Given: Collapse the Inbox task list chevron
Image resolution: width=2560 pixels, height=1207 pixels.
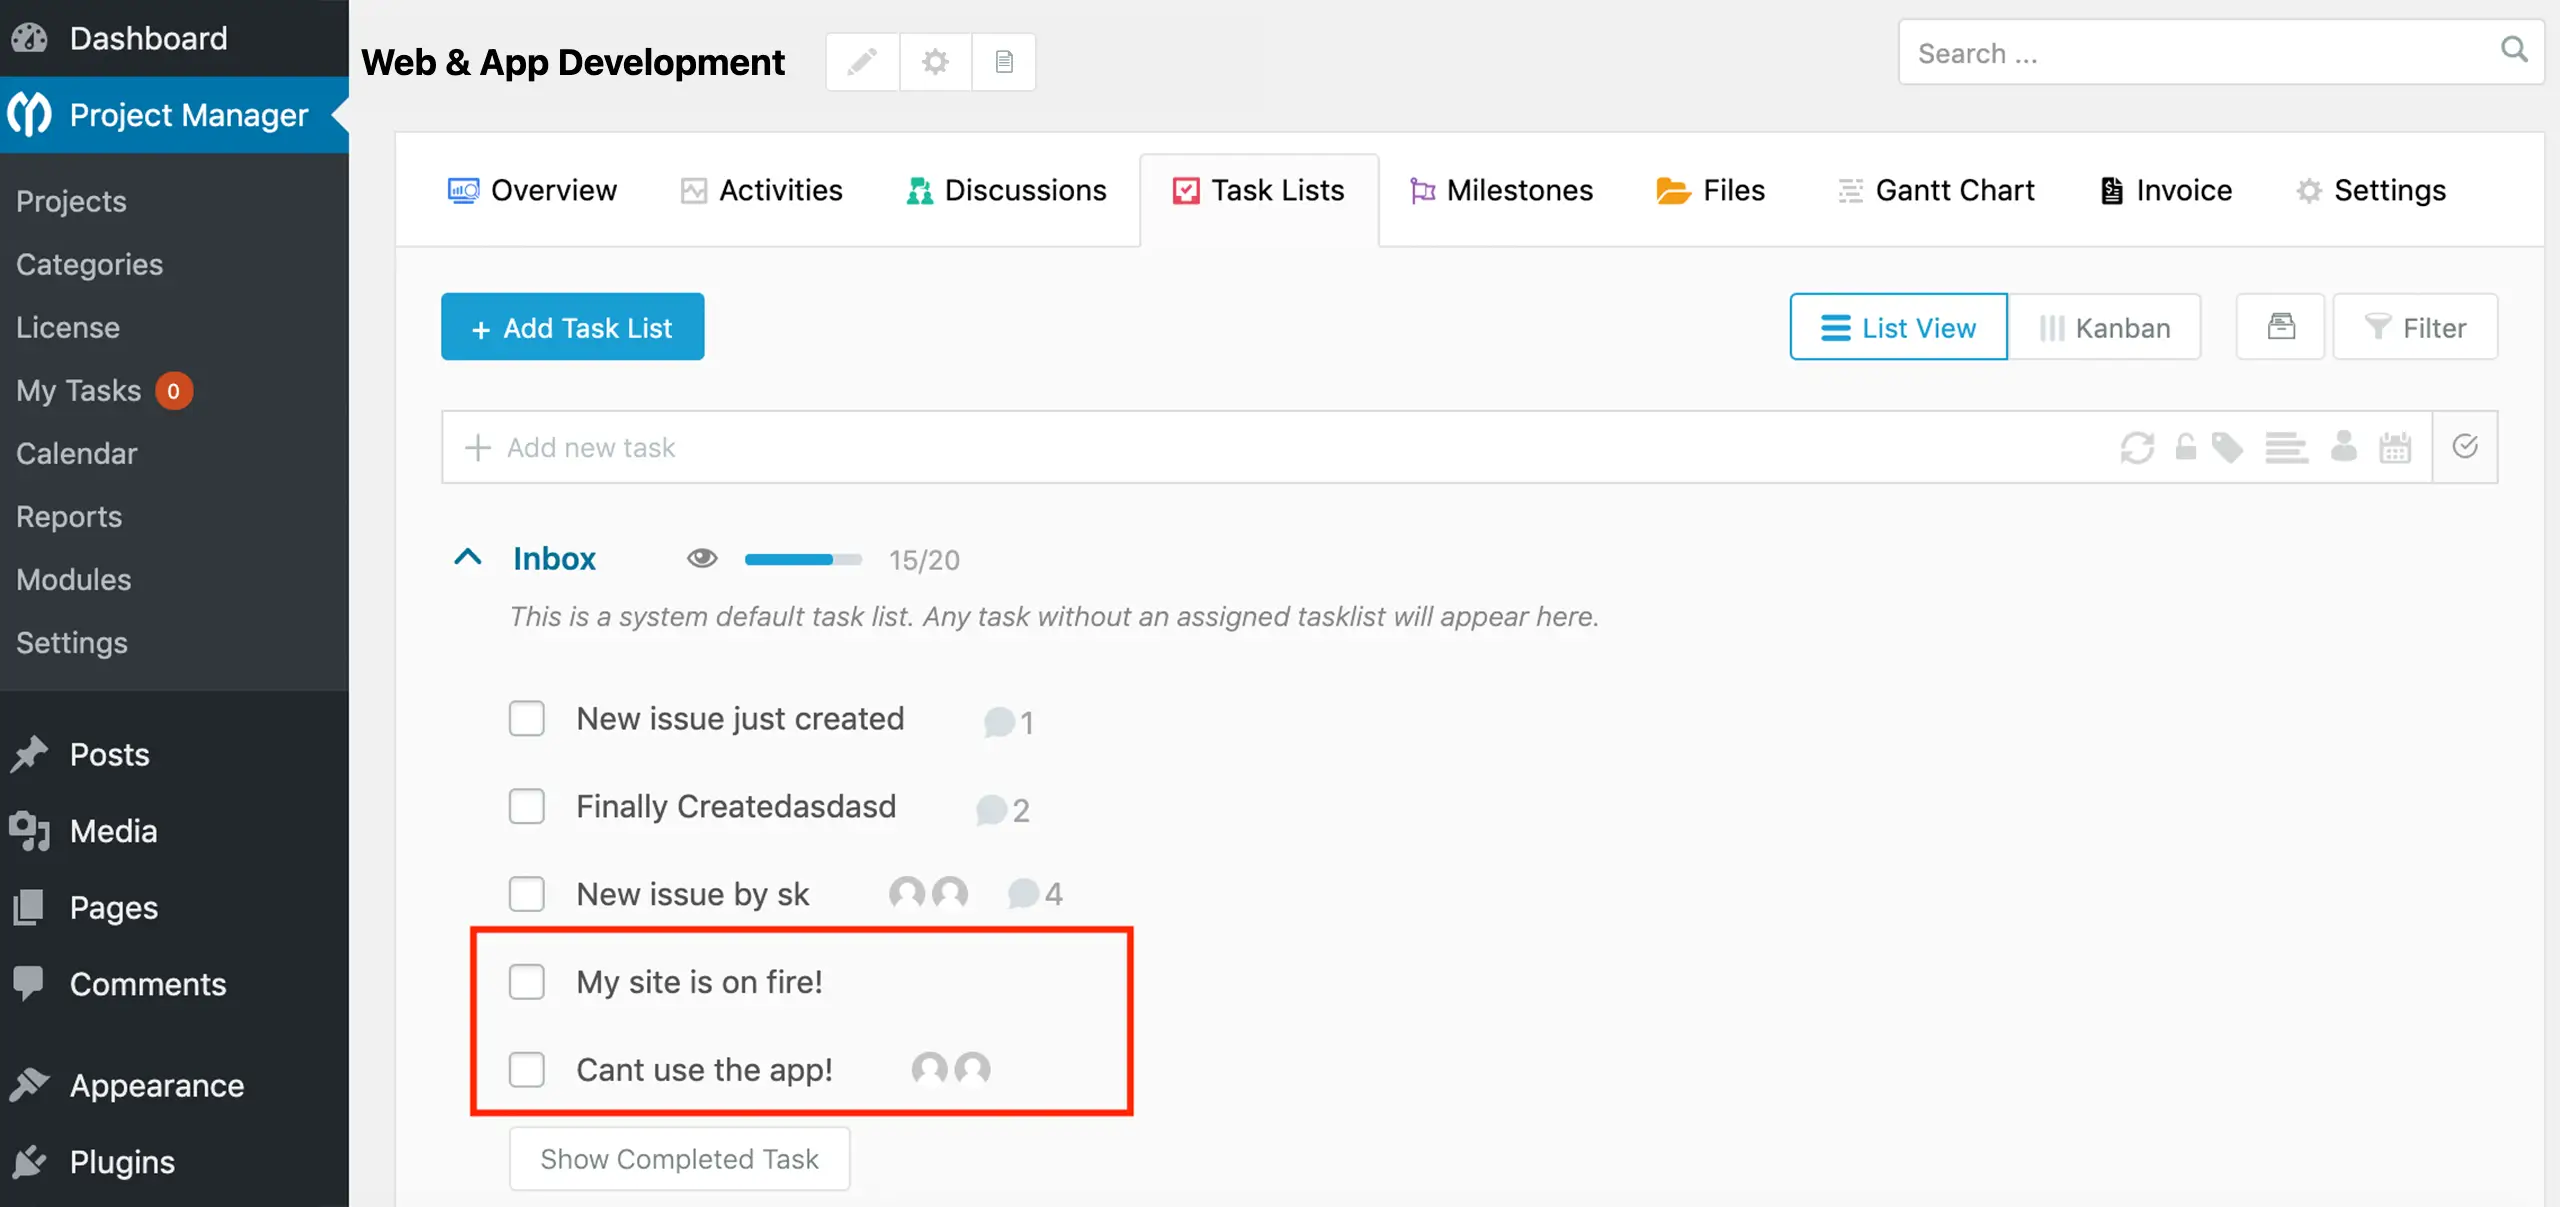Looking at the screenshot, I should tap(468, 558).
